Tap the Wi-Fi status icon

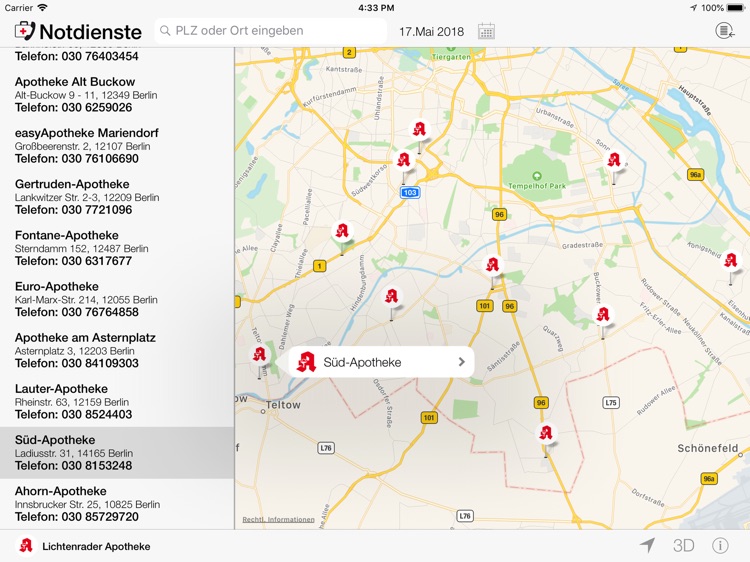(43, 8)
